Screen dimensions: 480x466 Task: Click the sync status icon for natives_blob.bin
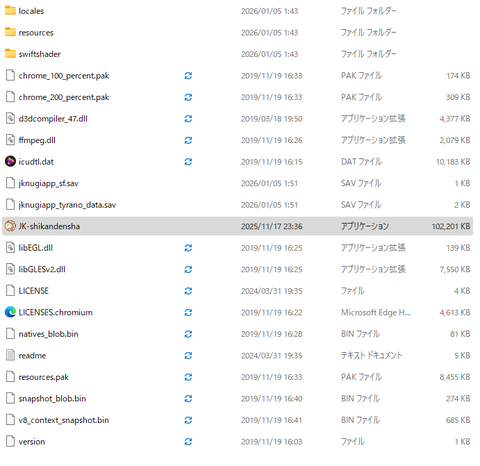[188, 334]
